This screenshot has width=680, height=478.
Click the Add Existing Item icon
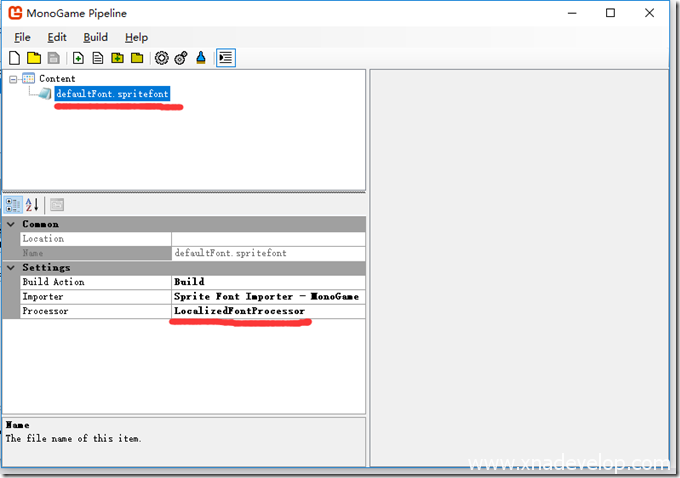coord(98,58)
